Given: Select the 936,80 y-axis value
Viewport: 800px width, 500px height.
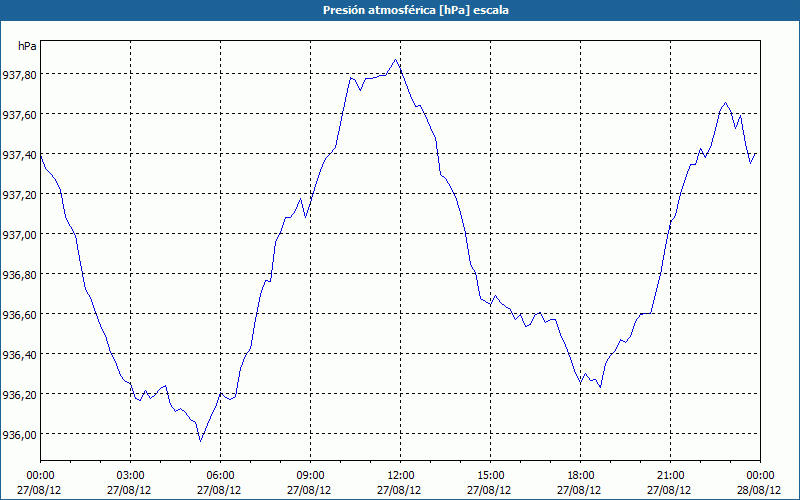Looking at the screenshot, I should [x=19, y=274].
